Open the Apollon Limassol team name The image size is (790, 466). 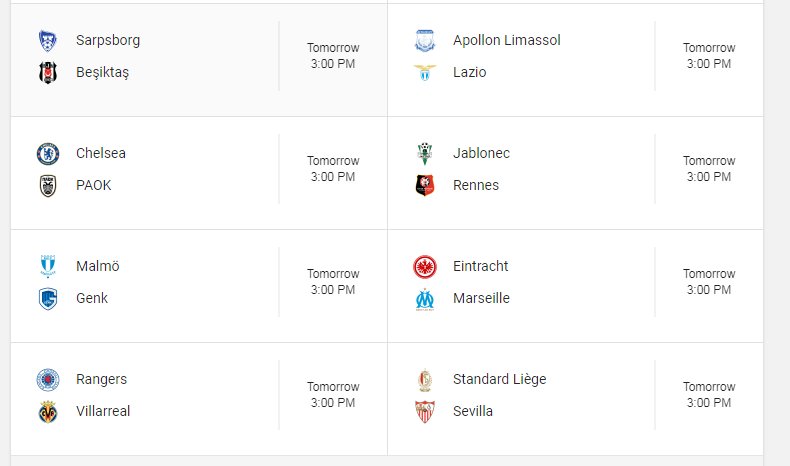pyautogui.click(x=506, y=40)
